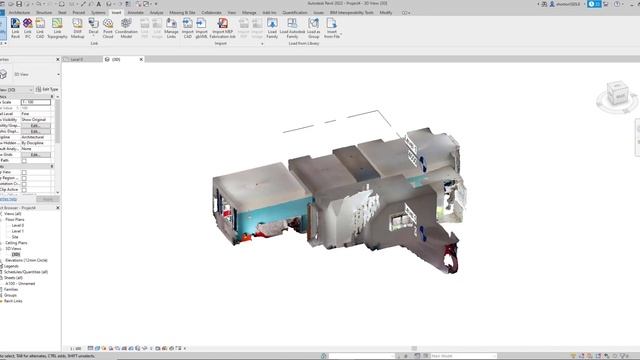Screen dimensions: 640x360
Task: Click the Save icon in quick access toolbar
Action: (x=19, y=4)
